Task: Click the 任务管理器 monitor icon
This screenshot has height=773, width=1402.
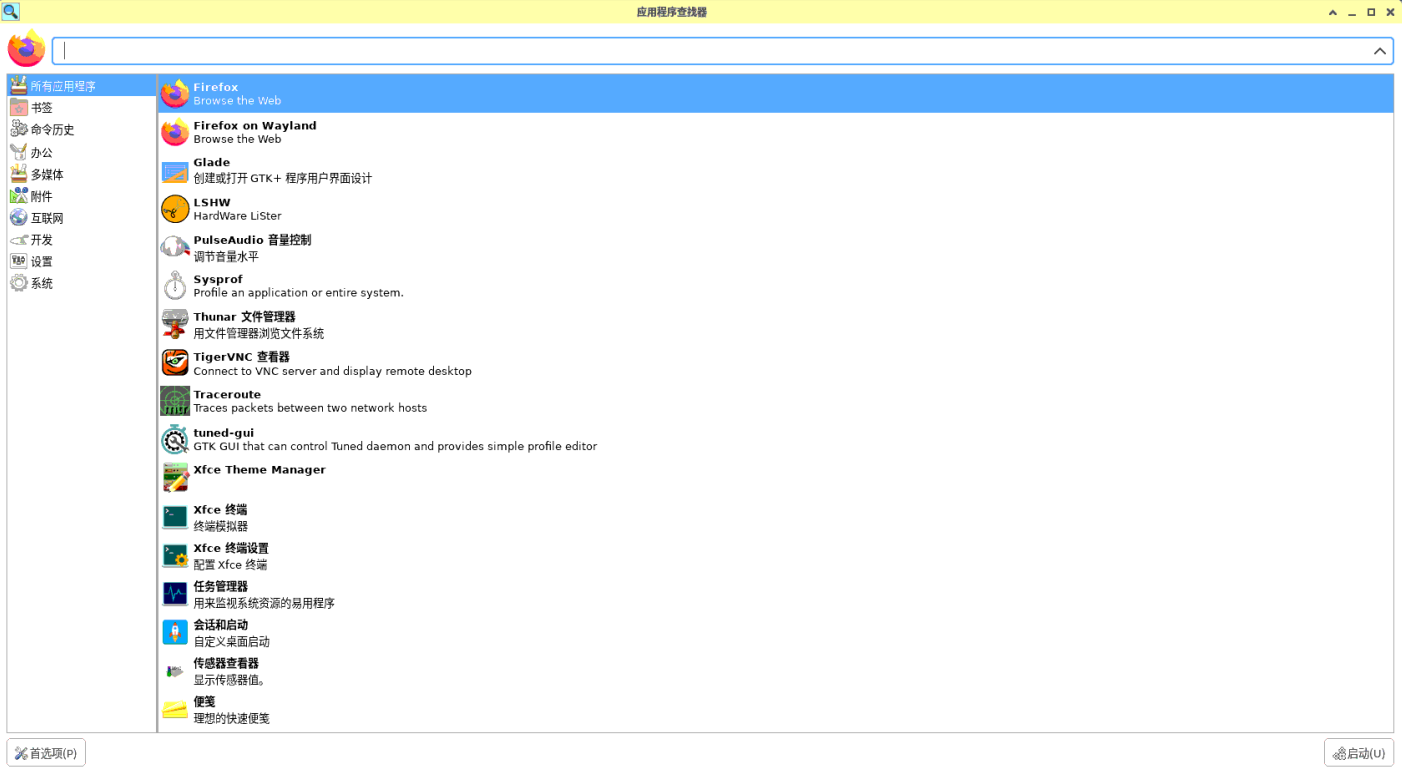Action: 175,594
